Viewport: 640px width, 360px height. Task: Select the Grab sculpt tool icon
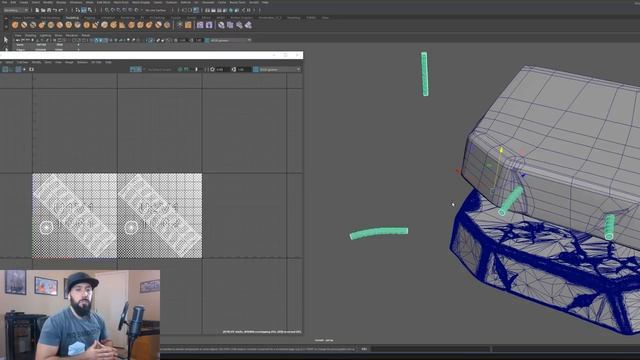[x=42, y=25]
